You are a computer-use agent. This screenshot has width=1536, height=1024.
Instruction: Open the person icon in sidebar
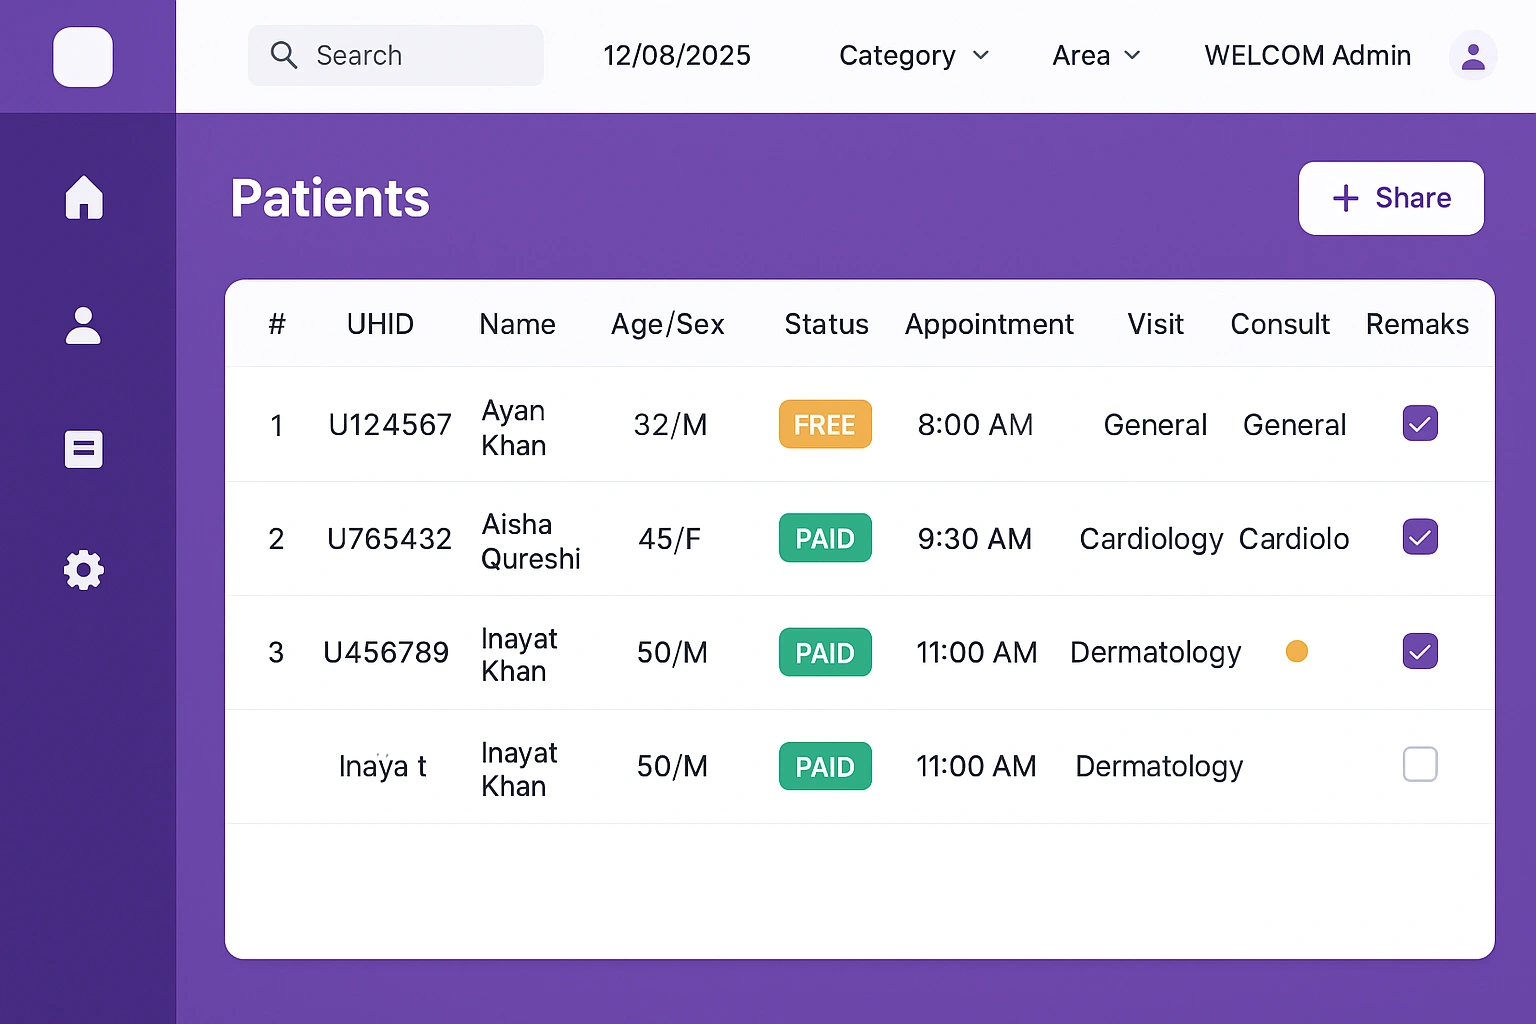[x=83, y=326]
